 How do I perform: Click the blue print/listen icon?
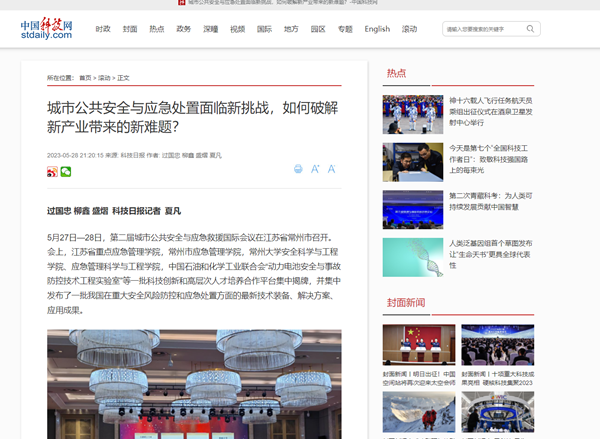pos(298,169)
